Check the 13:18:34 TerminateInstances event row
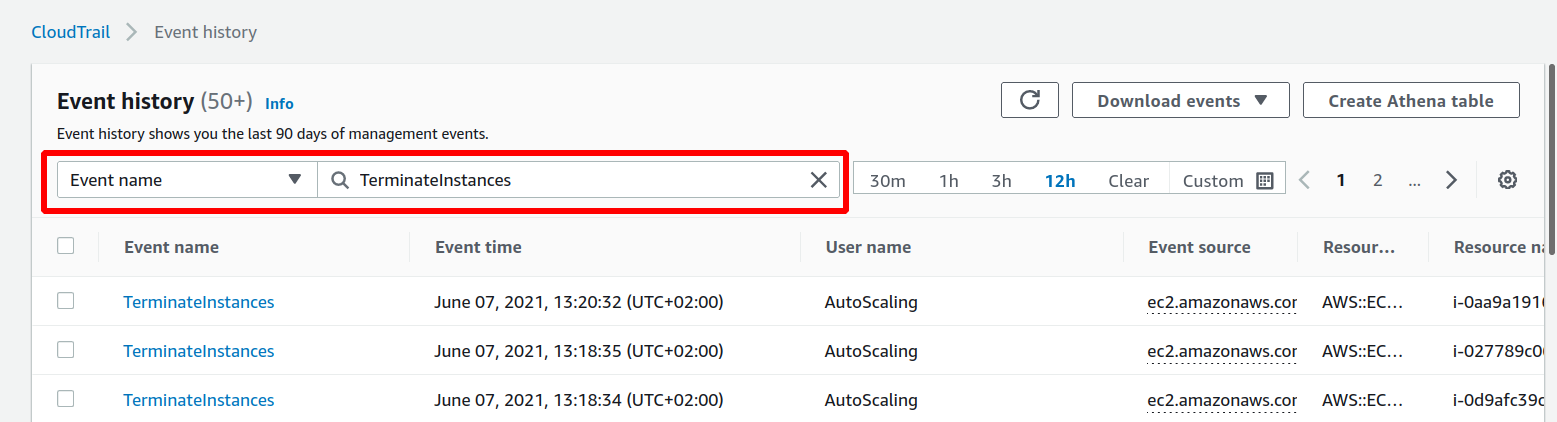Image resolution: width=1557 pixels, height=422 pixels. 66,399
